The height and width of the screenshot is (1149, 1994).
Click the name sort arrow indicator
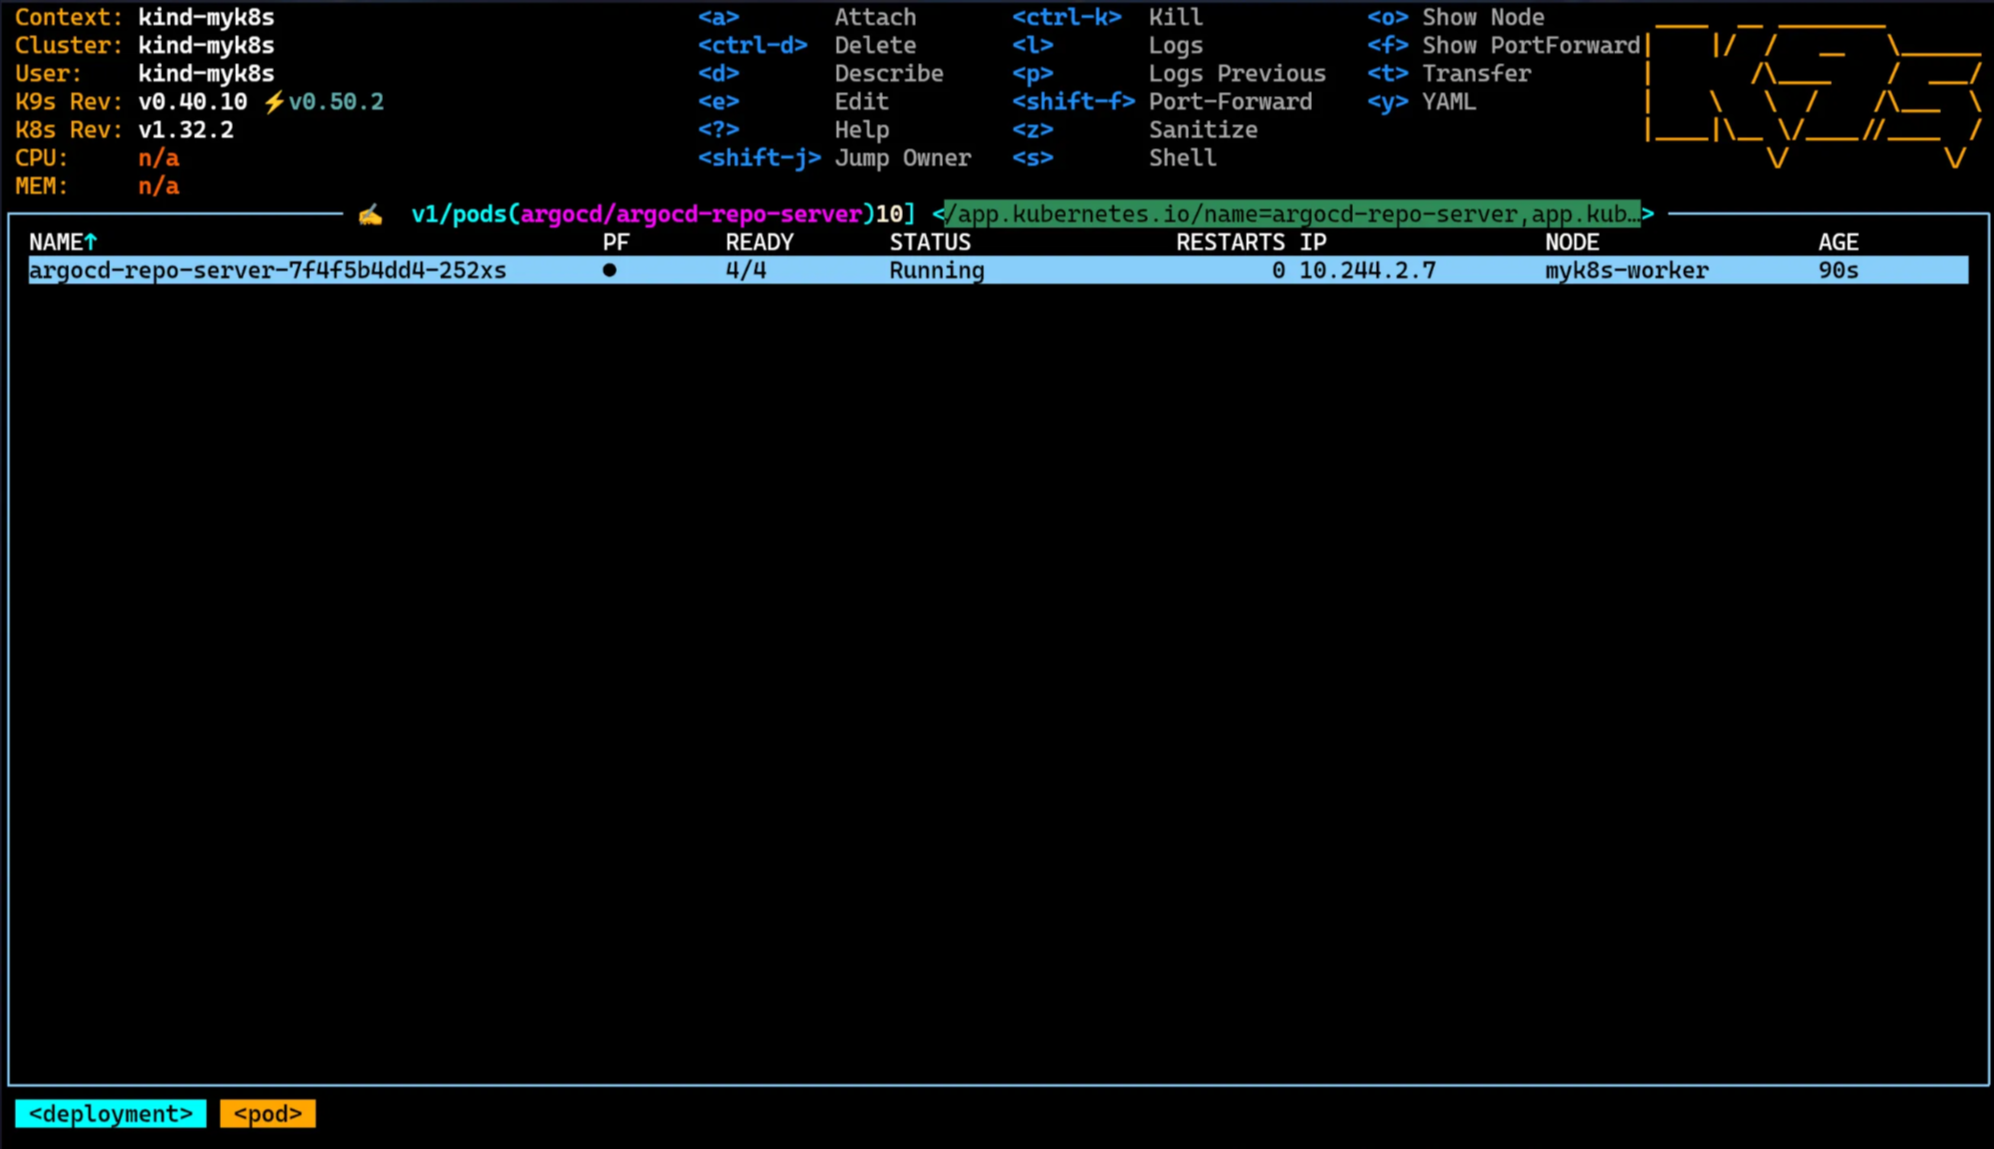91,242
